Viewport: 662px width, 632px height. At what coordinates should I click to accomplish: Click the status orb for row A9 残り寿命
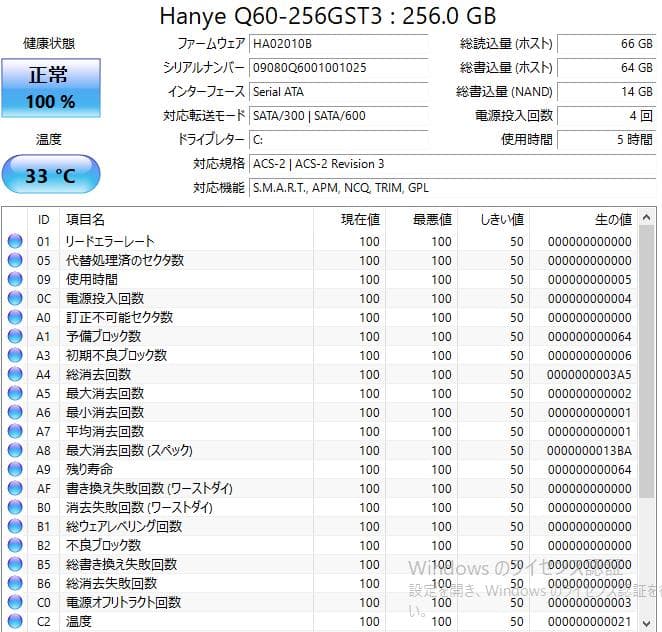[x=15, y=469]
